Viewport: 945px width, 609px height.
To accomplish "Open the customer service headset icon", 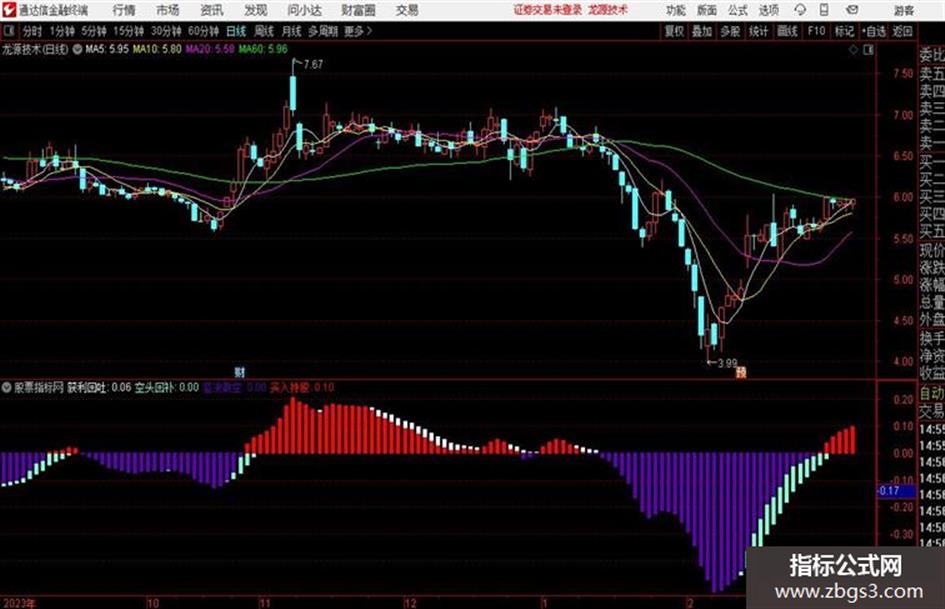I will click(800, 10).
